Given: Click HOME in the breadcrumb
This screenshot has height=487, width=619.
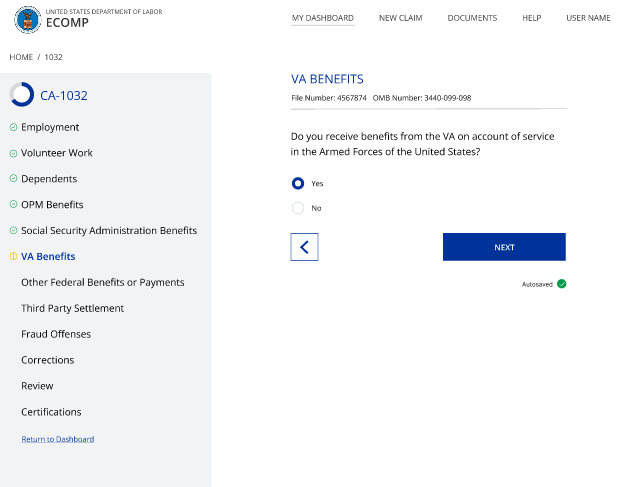Looking at the screenshot, I should (21, 57).
